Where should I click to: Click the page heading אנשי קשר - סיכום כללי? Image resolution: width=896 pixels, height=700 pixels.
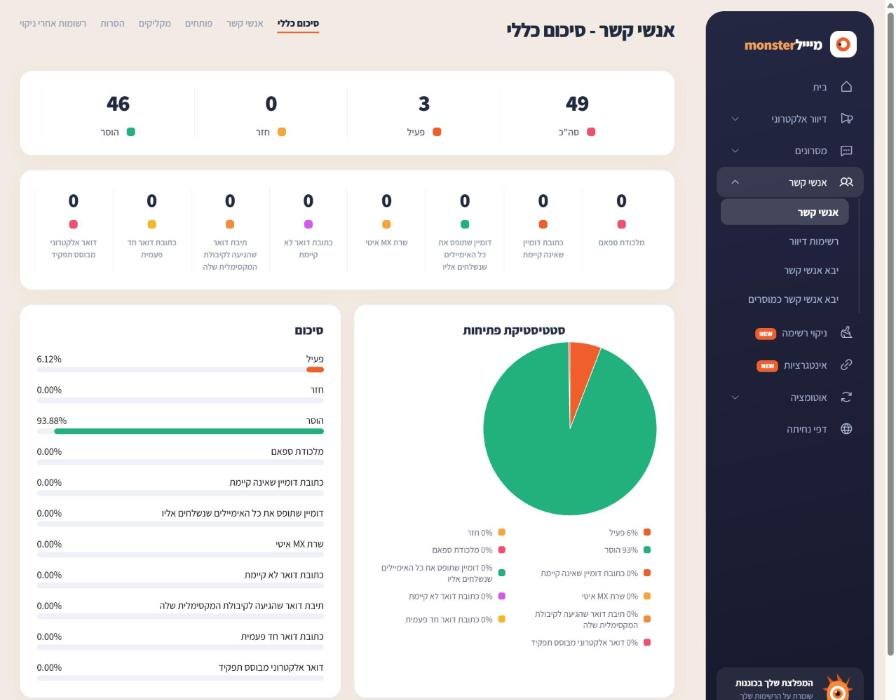click(590, 30)
